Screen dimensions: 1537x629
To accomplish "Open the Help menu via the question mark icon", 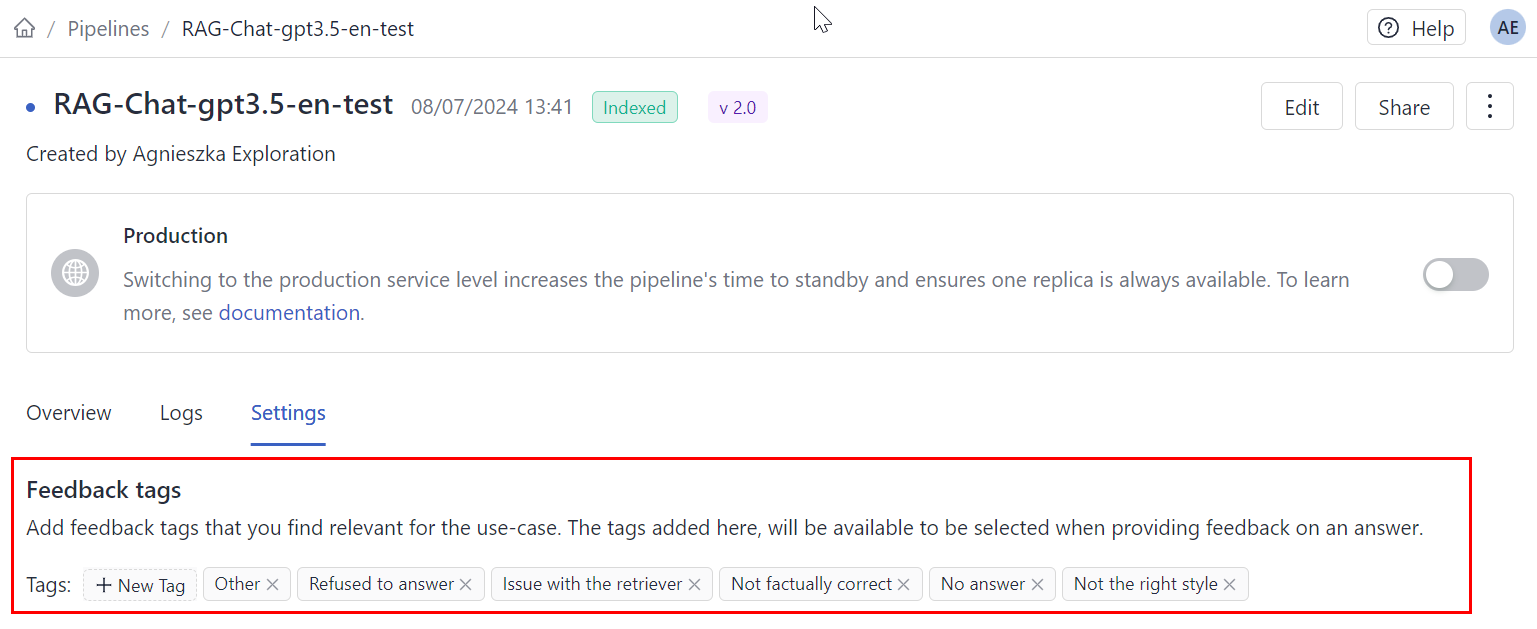I will tap(1390, 27).
